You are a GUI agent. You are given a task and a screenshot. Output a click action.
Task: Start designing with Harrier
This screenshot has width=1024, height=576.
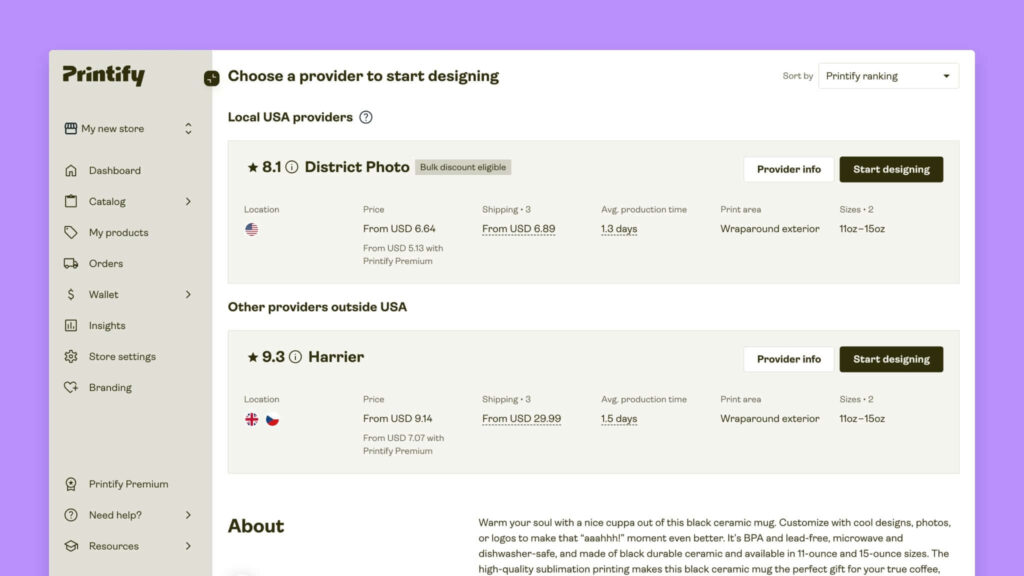[891, 359]
